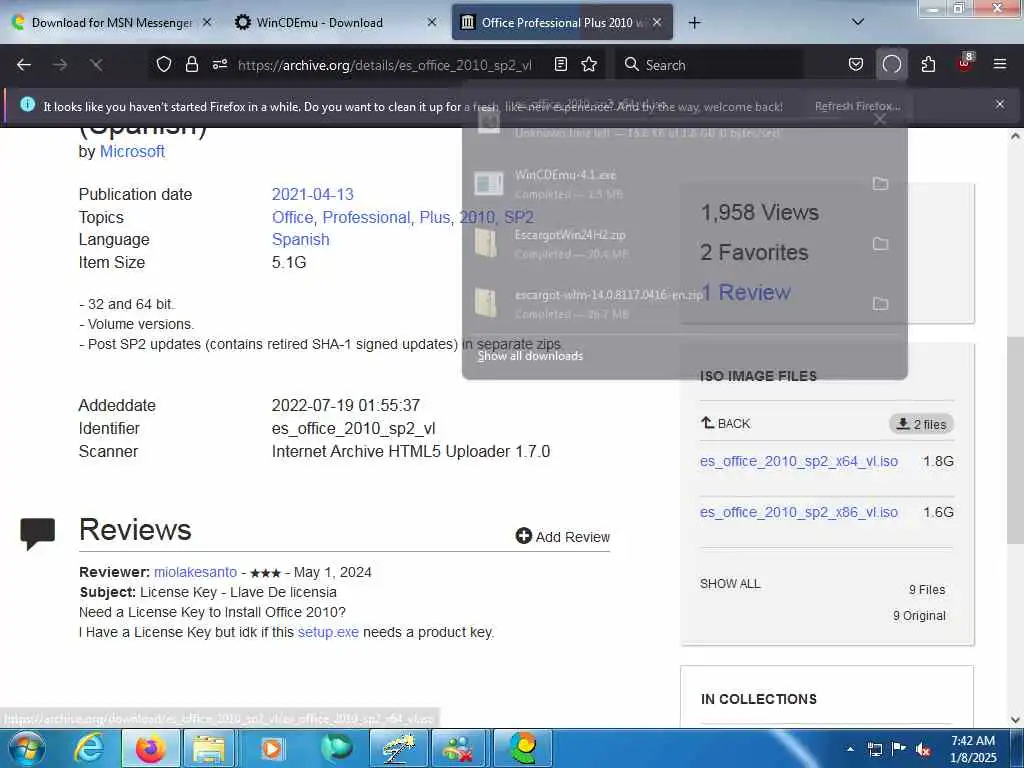Viewport: 1024px width, 768px height.
Task: Cancel the in-progress download
Action: click(880, 119)
